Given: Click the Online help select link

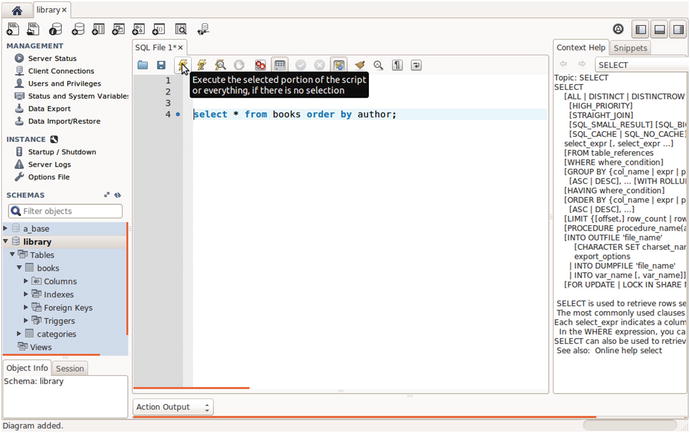Looking at the screenshot, I should (628, 351).
